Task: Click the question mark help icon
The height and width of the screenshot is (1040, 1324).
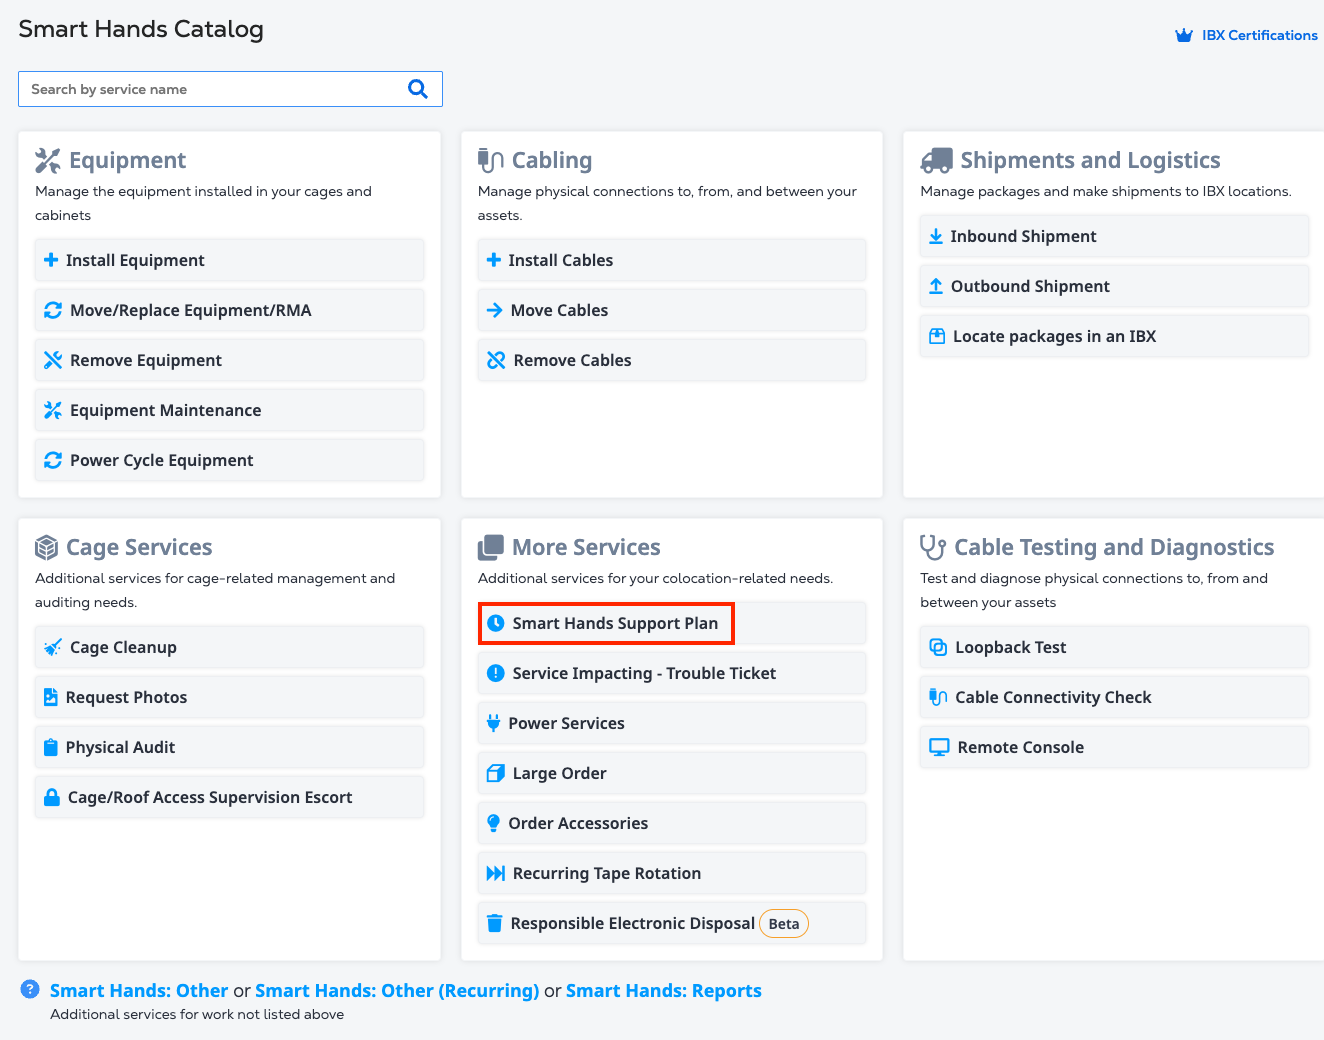Action: point(30,989)
